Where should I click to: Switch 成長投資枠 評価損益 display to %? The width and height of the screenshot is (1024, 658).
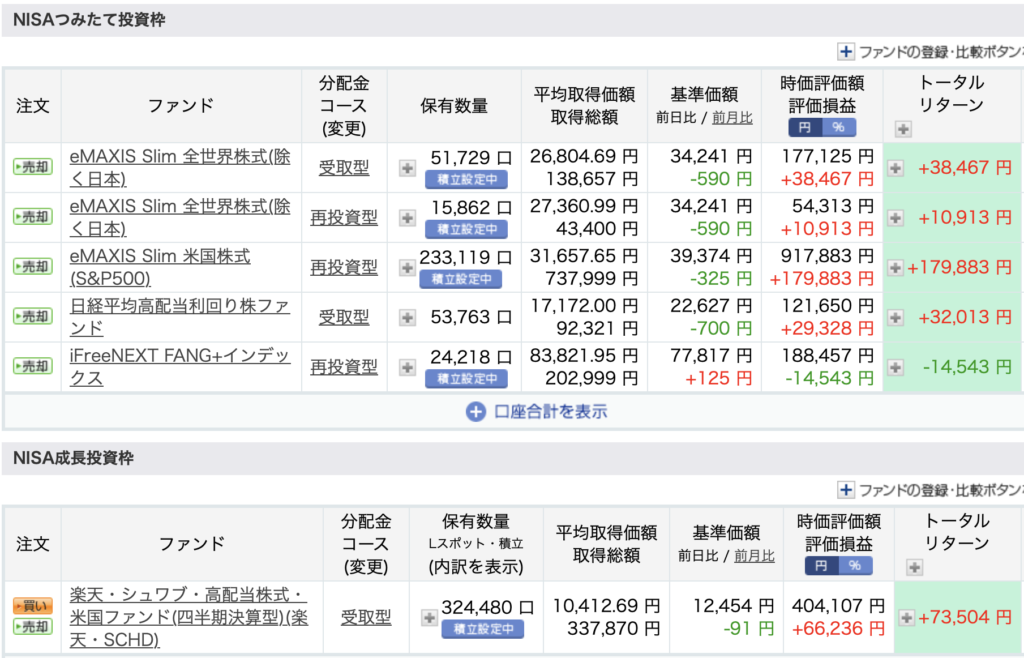coord(856,565)
